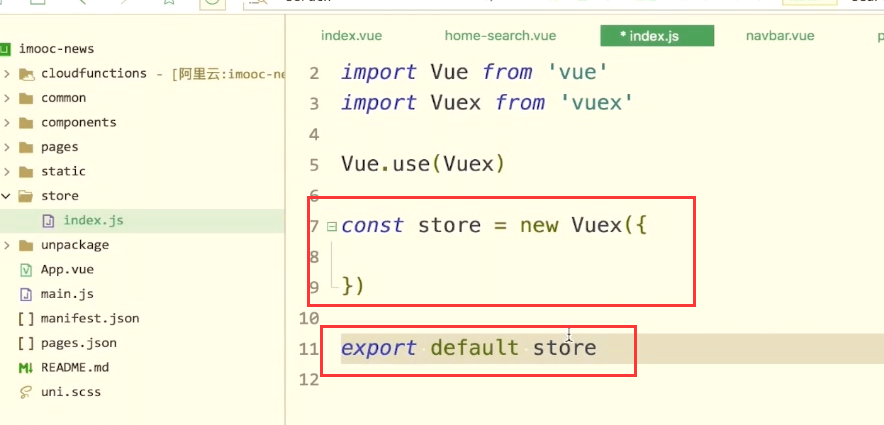Click the const keyword on line 7
Image resolution: width=884 pixels, height=425 pixels.
pos(372,225)
